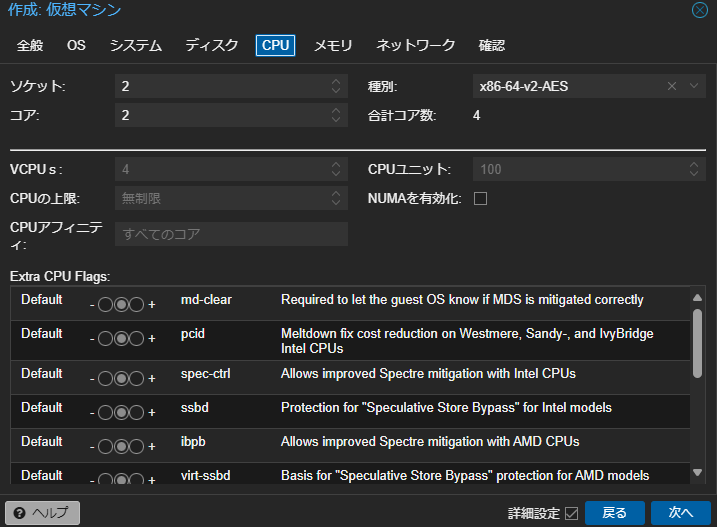Toggle the 詳細設定 advanced checkbox
The image size is (717, 527).
coord(572,513)
